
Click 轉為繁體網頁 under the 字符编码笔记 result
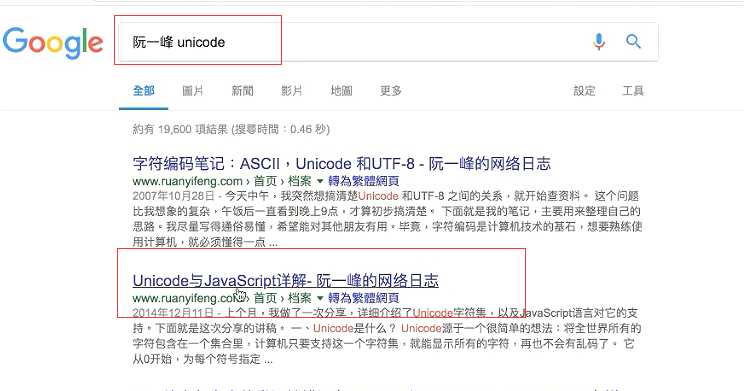(x=363, y=181)
